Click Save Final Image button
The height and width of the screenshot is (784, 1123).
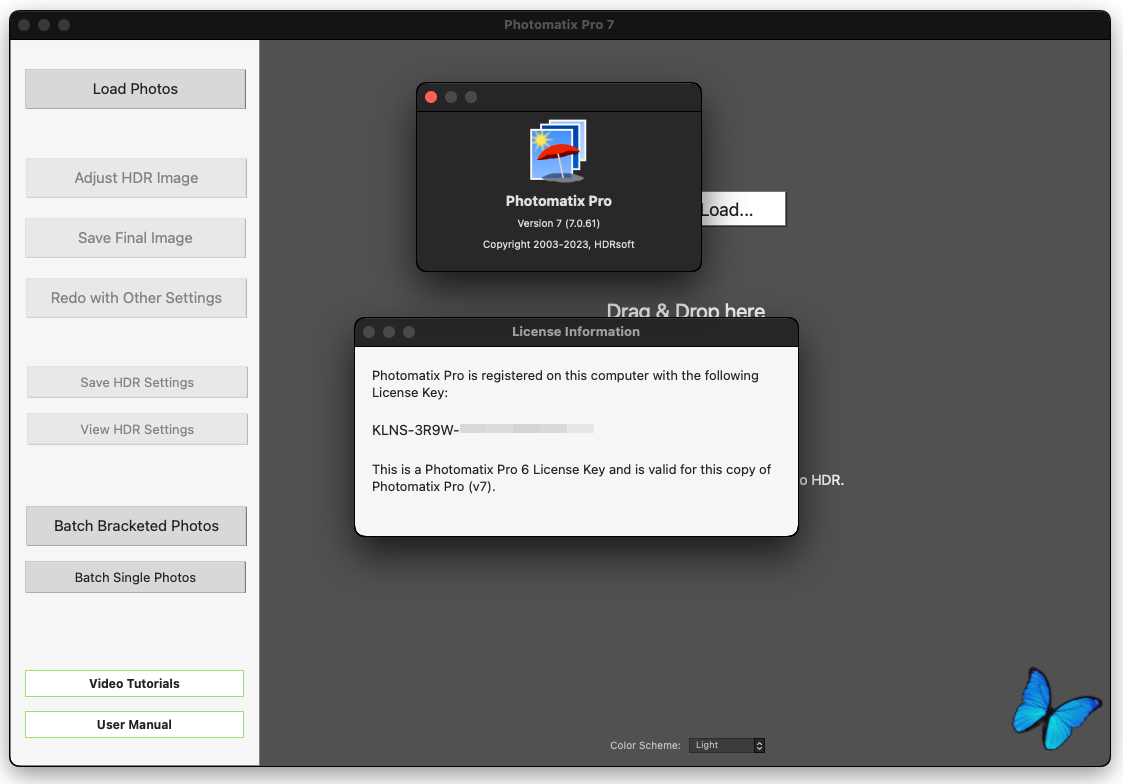135,238
